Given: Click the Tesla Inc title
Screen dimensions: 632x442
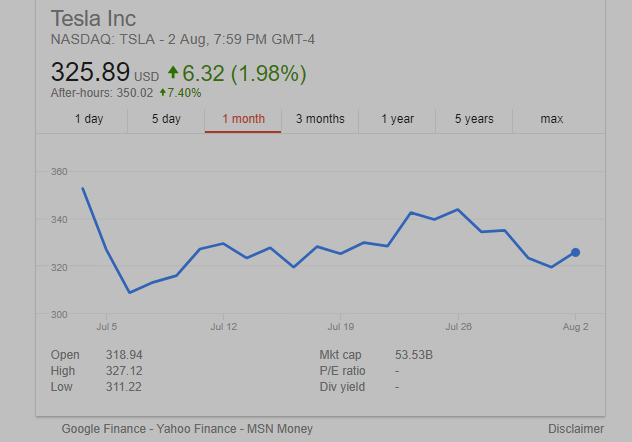Looking at the screenshot, I should point(93,19).
